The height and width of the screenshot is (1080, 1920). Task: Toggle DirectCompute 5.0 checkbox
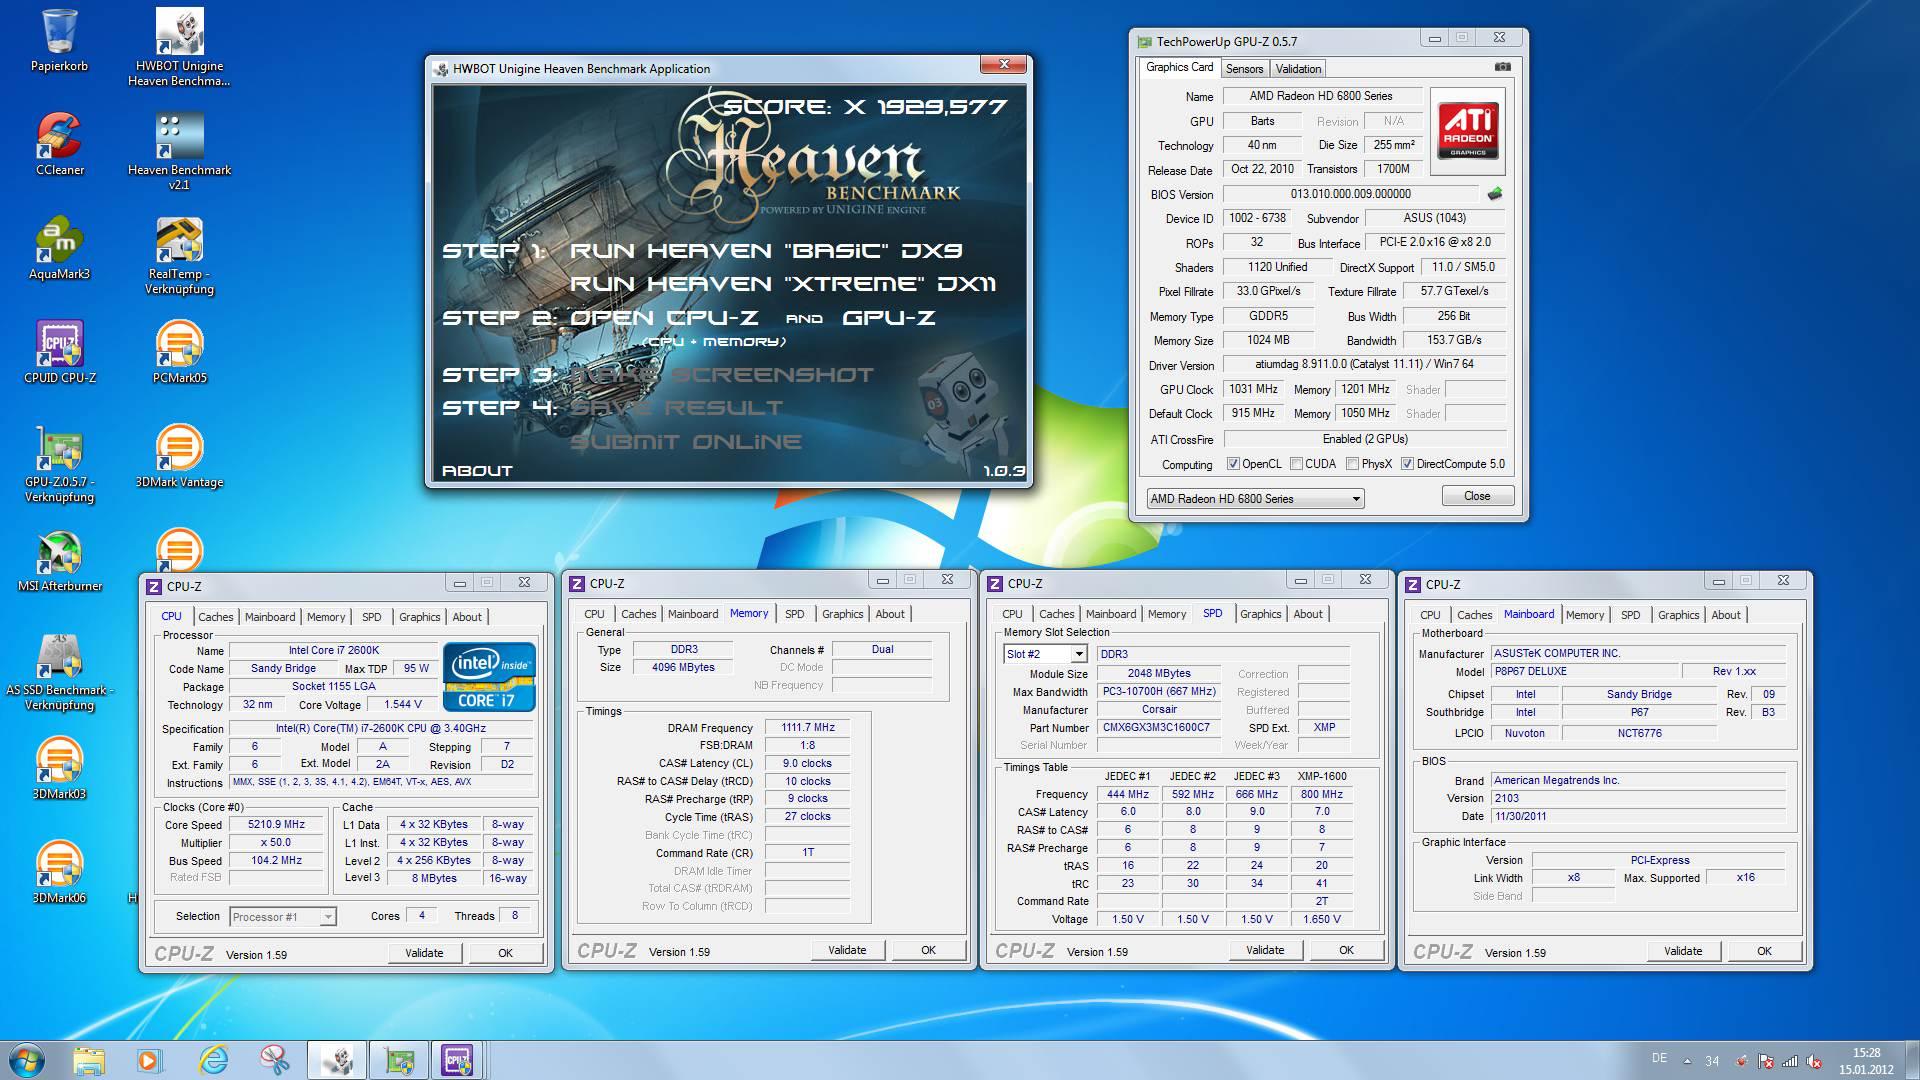1407,464
